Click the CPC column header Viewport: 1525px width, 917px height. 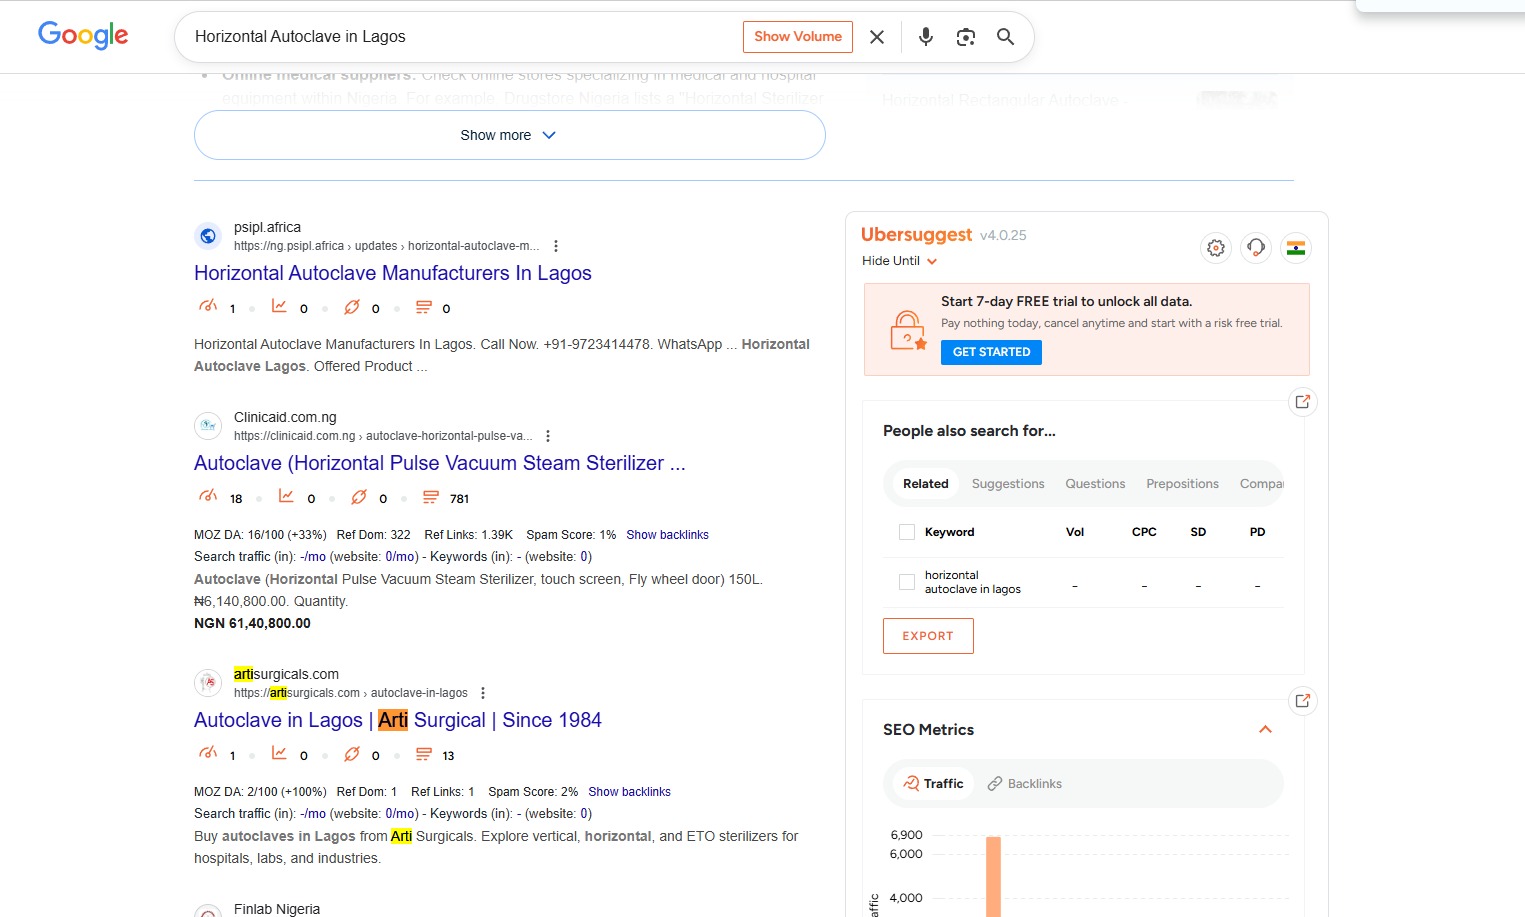point(1144,532)
